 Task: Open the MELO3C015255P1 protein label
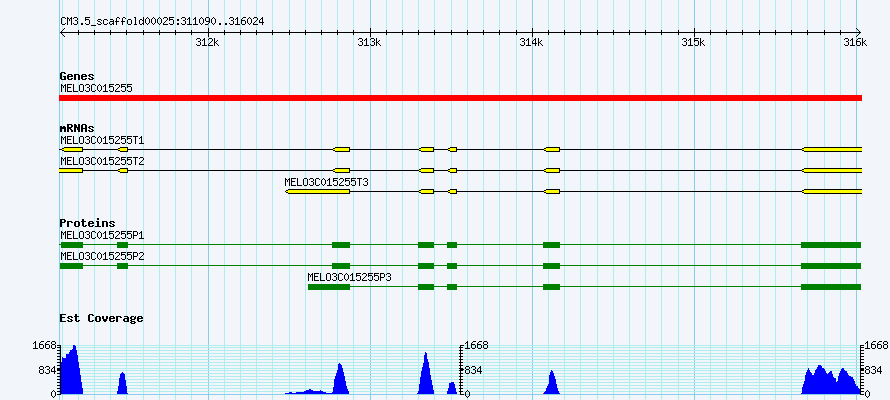[x=102, y=235]
